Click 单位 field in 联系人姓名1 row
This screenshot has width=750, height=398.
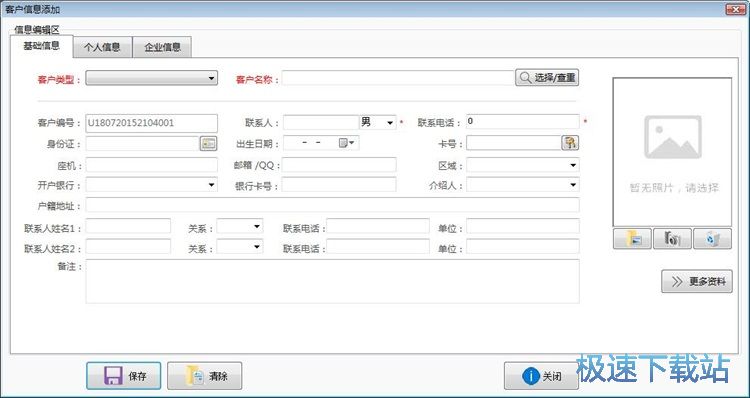click(523, 226)
